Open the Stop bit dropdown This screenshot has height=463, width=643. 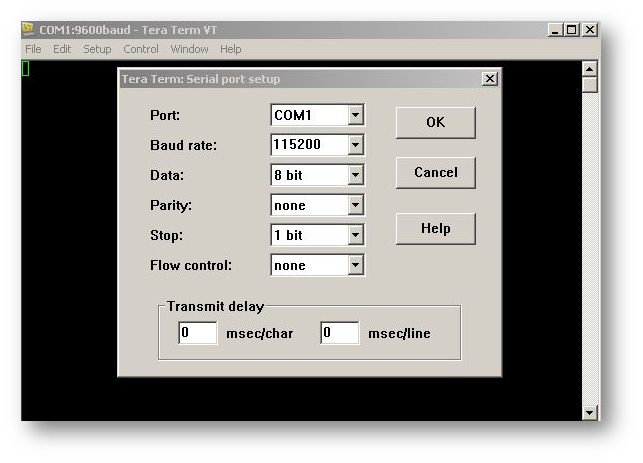pos(355,235)
